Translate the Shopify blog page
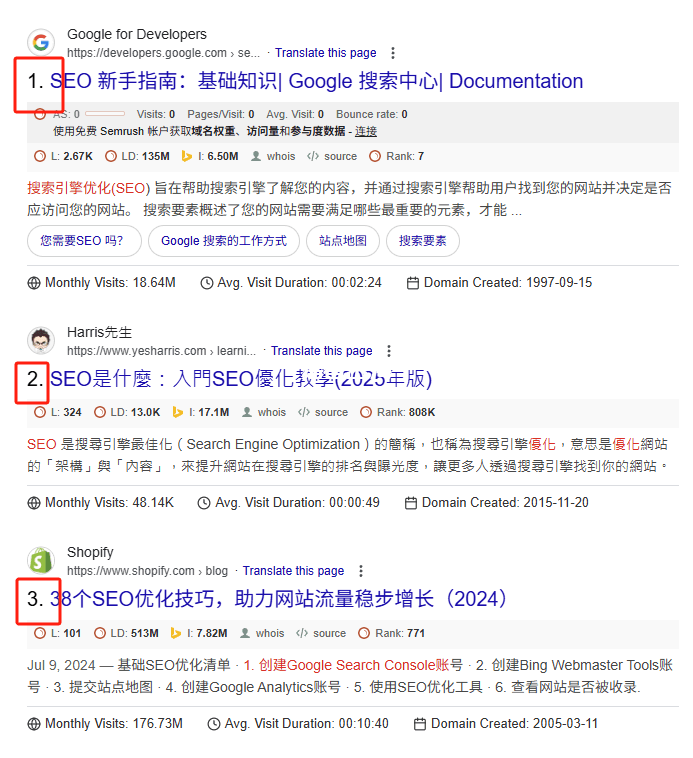Screen dimensions: 693x758 [293, 571]
